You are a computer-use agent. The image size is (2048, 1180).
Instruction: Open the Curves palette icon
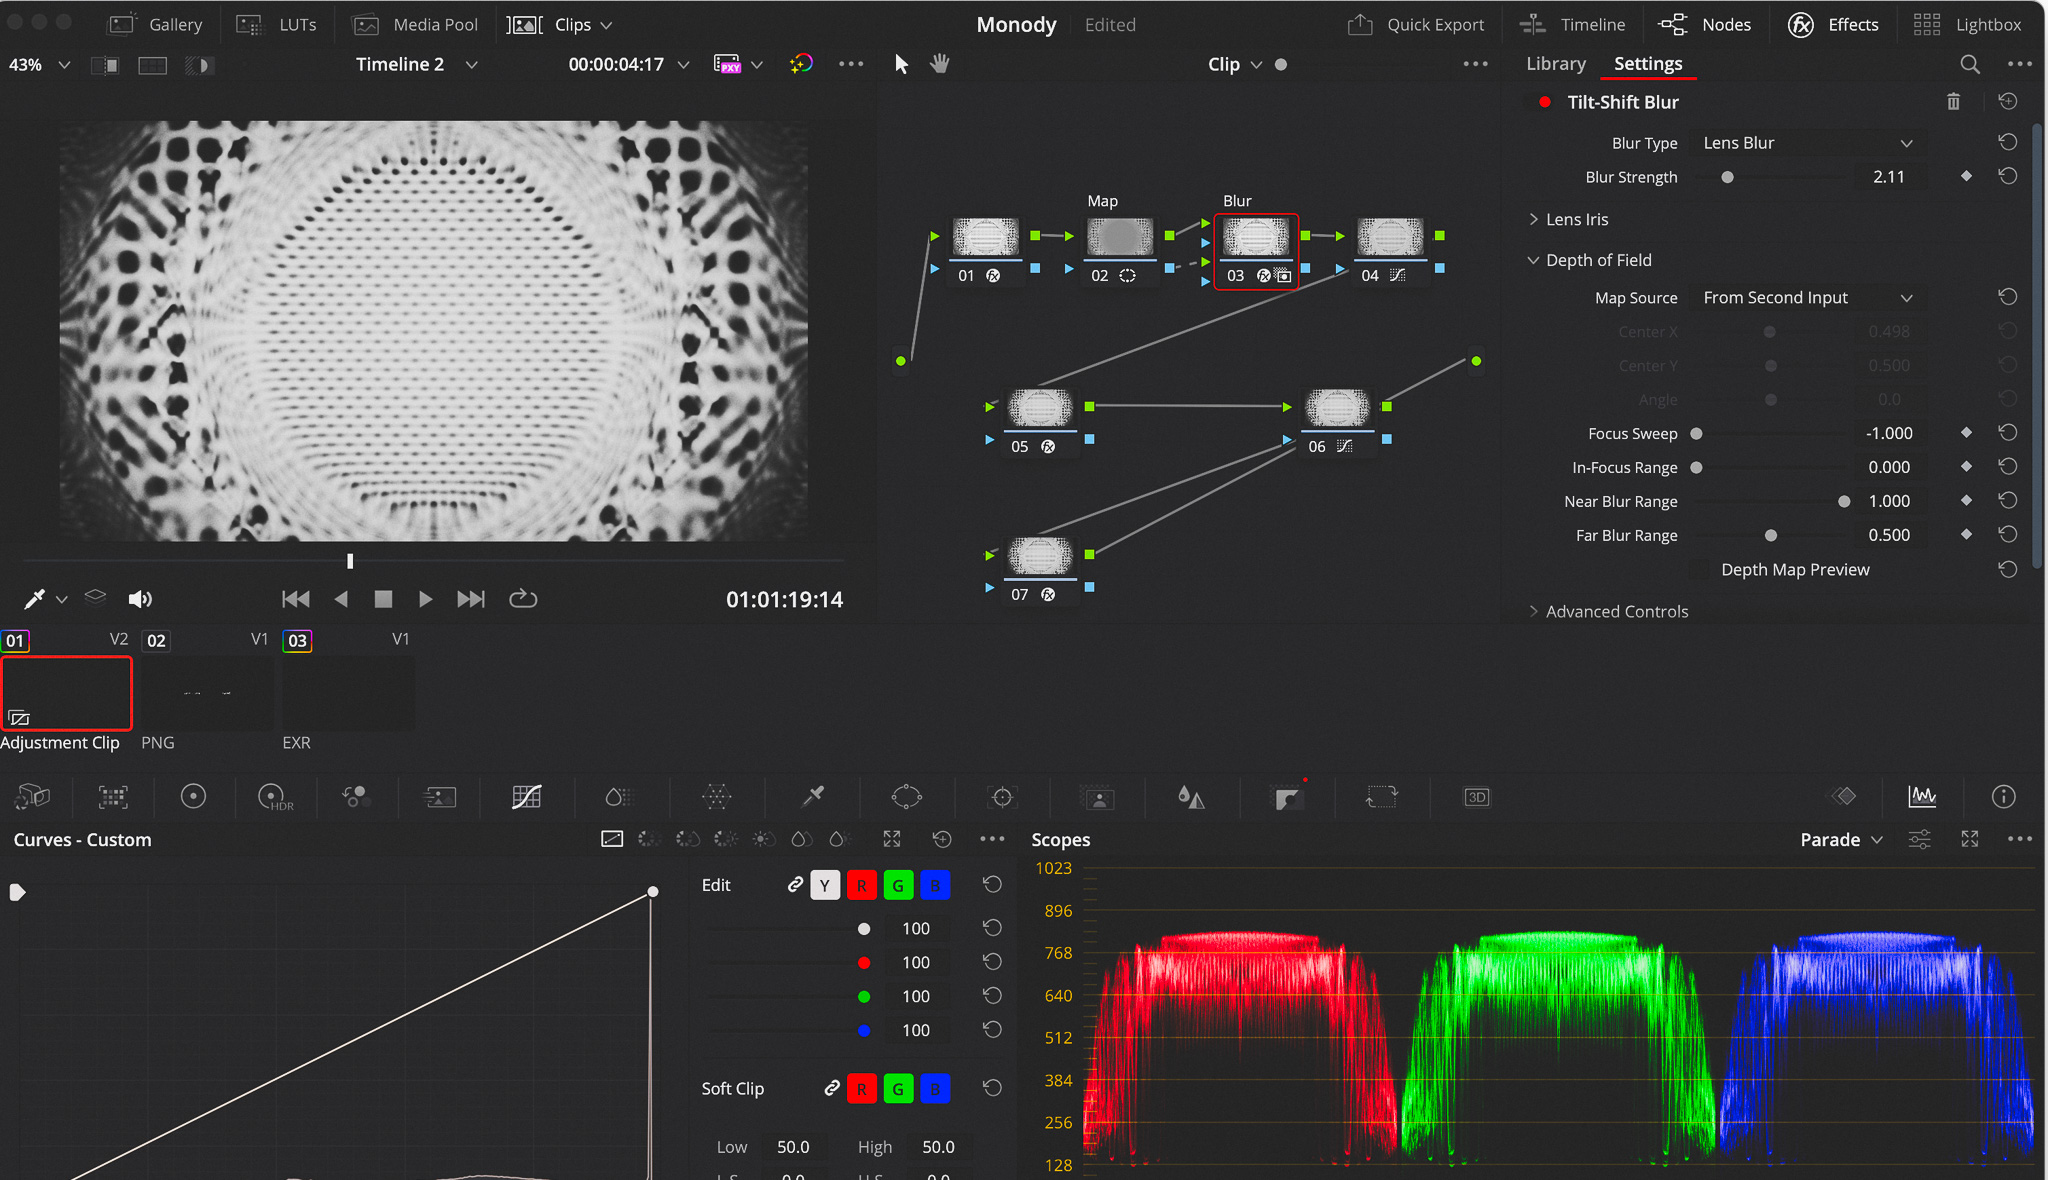(x=526, y=797)
